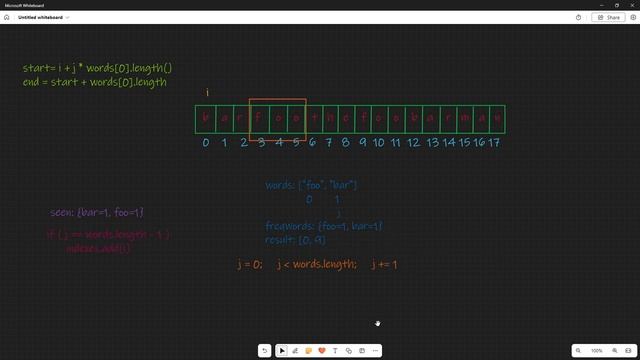This screenshot has width=640, height=360.
Task: Select the array cell containing letter 't'
Action: [x=314, y=119]
